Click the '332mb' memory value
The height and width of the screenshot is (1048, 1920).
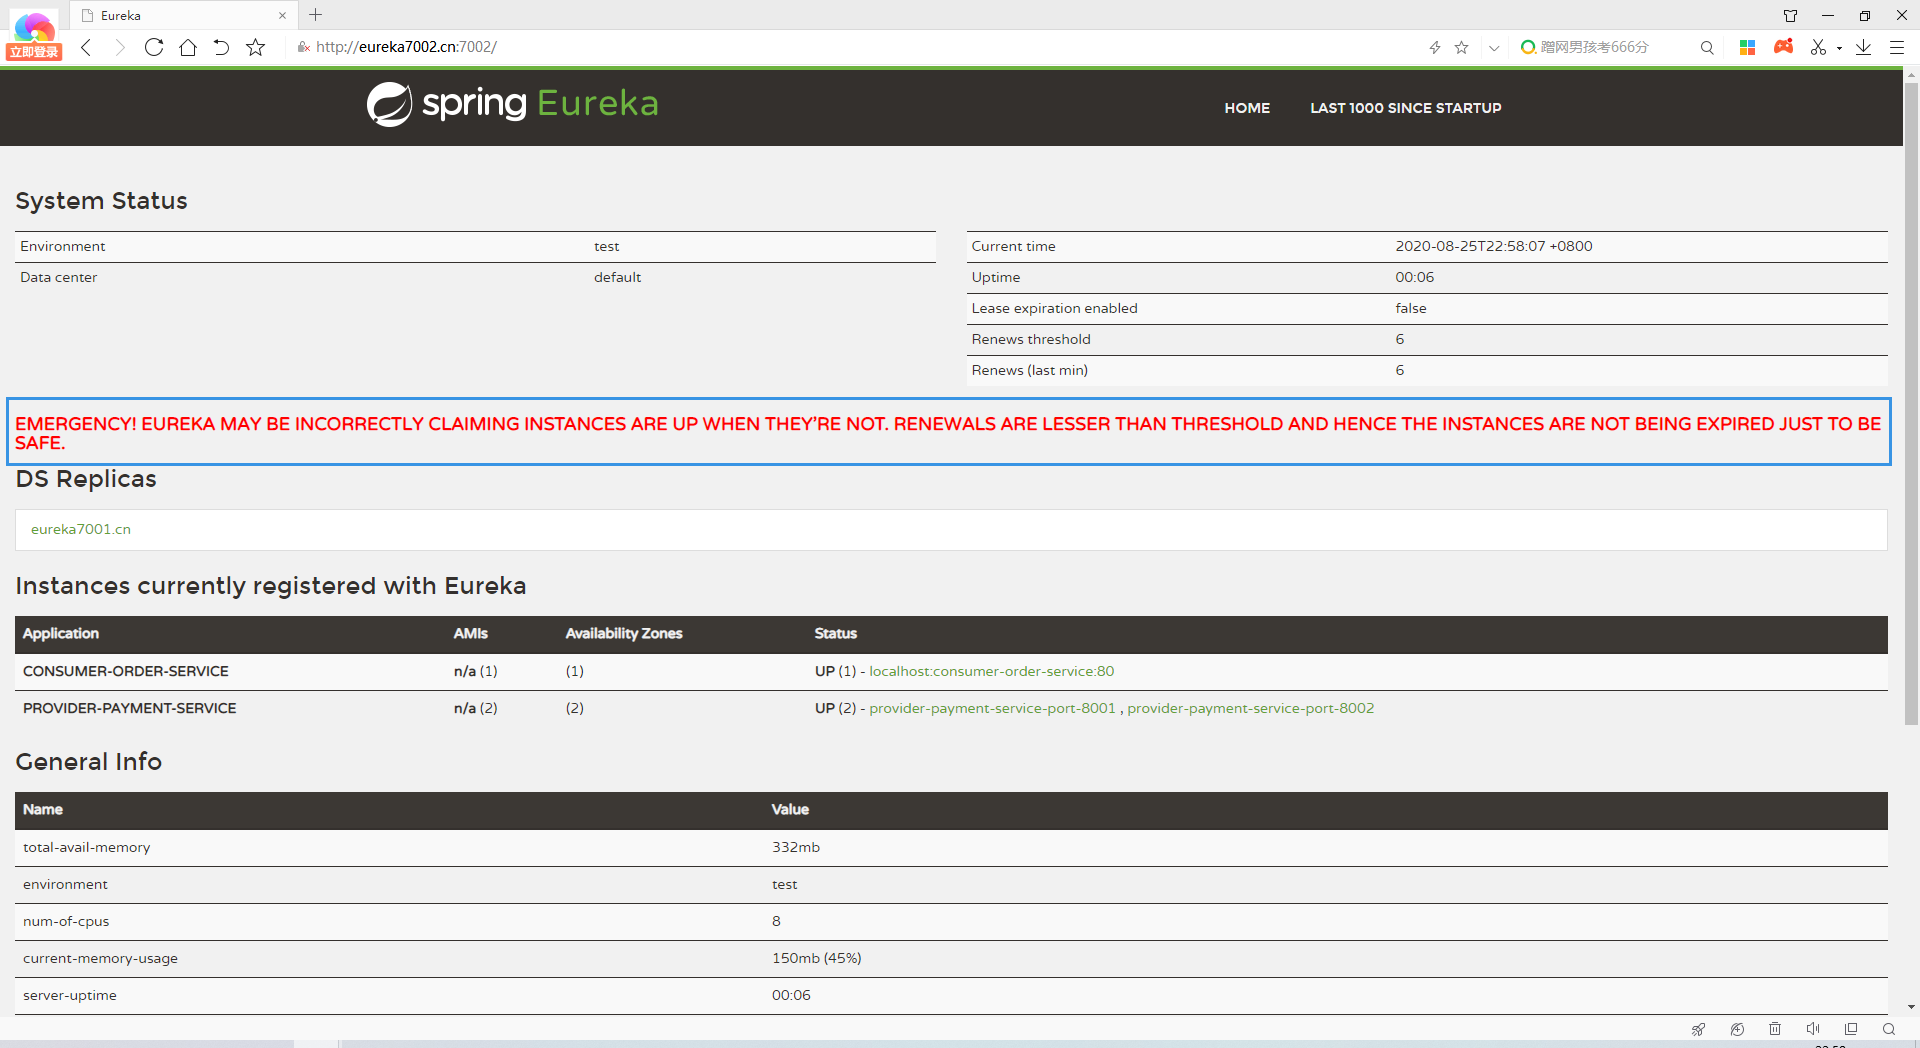point(796,848)
